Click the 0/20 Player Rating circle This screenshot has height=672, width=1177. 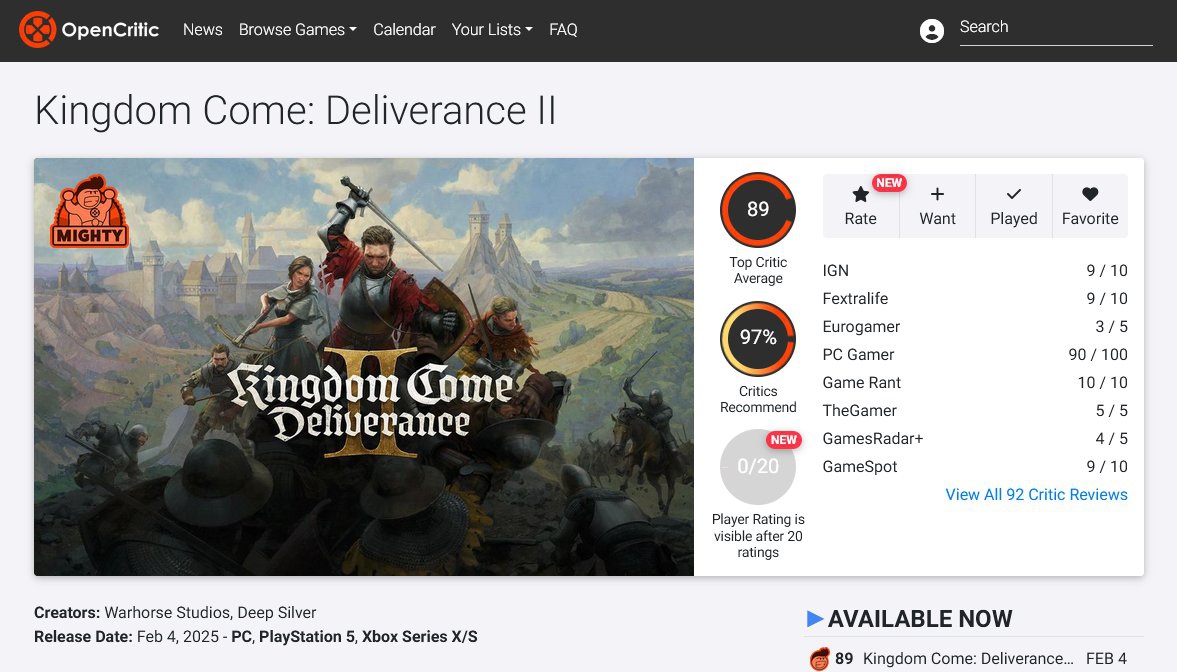[758, 467]
